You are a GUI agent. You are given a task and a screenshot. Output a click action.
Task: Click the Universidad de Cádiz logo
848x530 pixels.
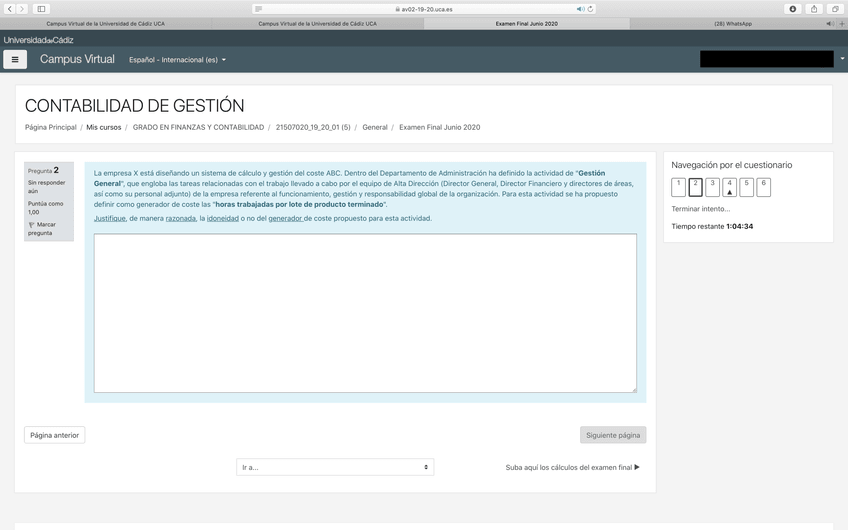click(38, 40)
